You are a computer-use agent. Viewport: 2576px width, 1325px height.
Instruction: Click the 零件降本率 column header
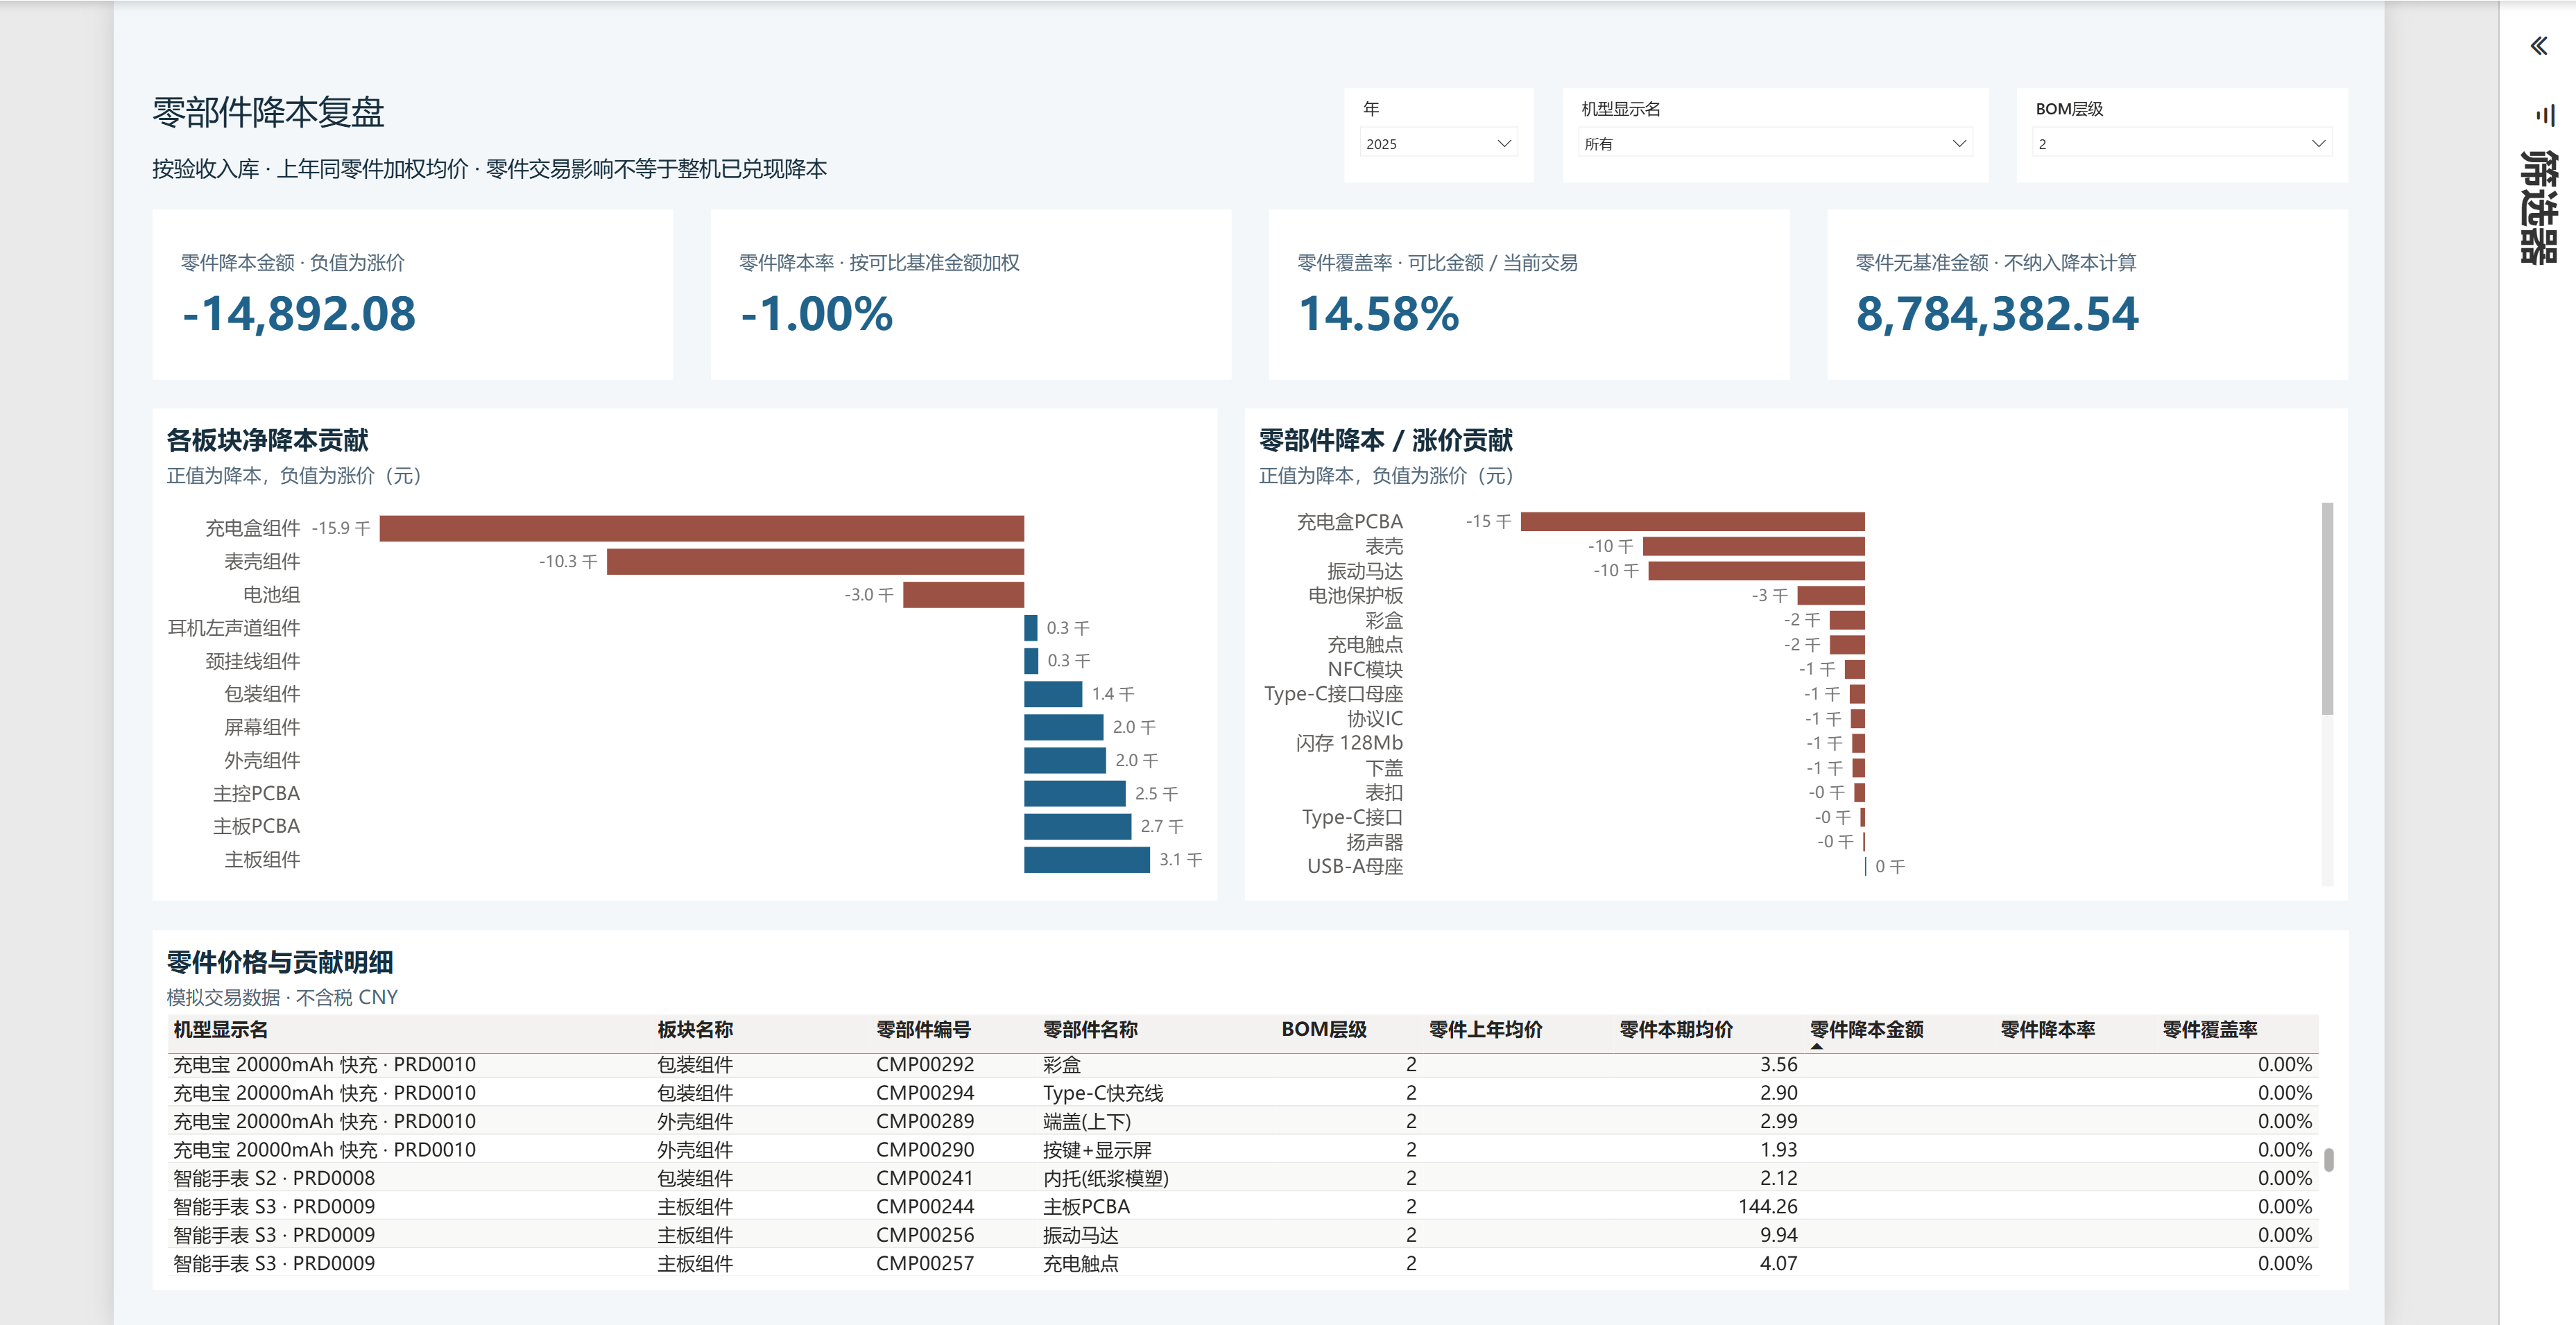tap(2047, 1029)
